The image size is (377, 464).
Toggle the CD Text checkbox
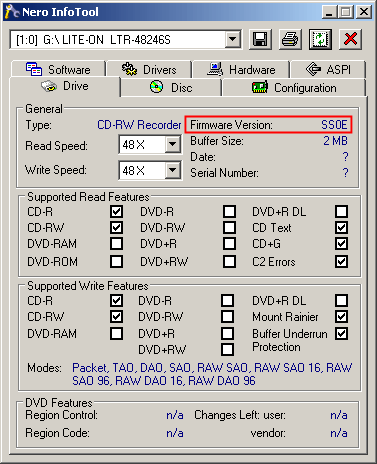342,228
